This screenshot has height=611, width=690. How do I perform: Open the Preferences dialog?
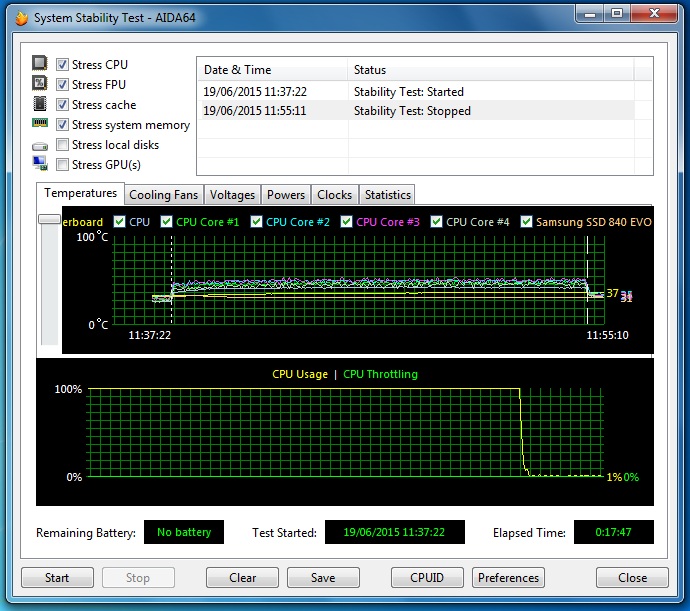(x=508, y=577)
